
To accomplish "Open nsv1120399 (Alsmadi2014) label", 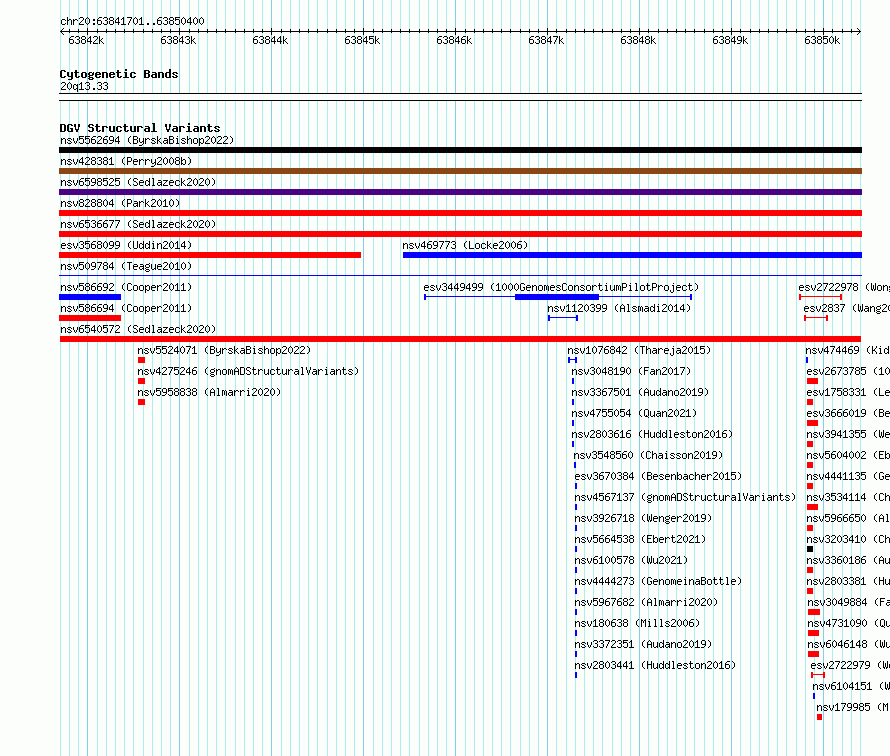I will (x=619, y=308).
